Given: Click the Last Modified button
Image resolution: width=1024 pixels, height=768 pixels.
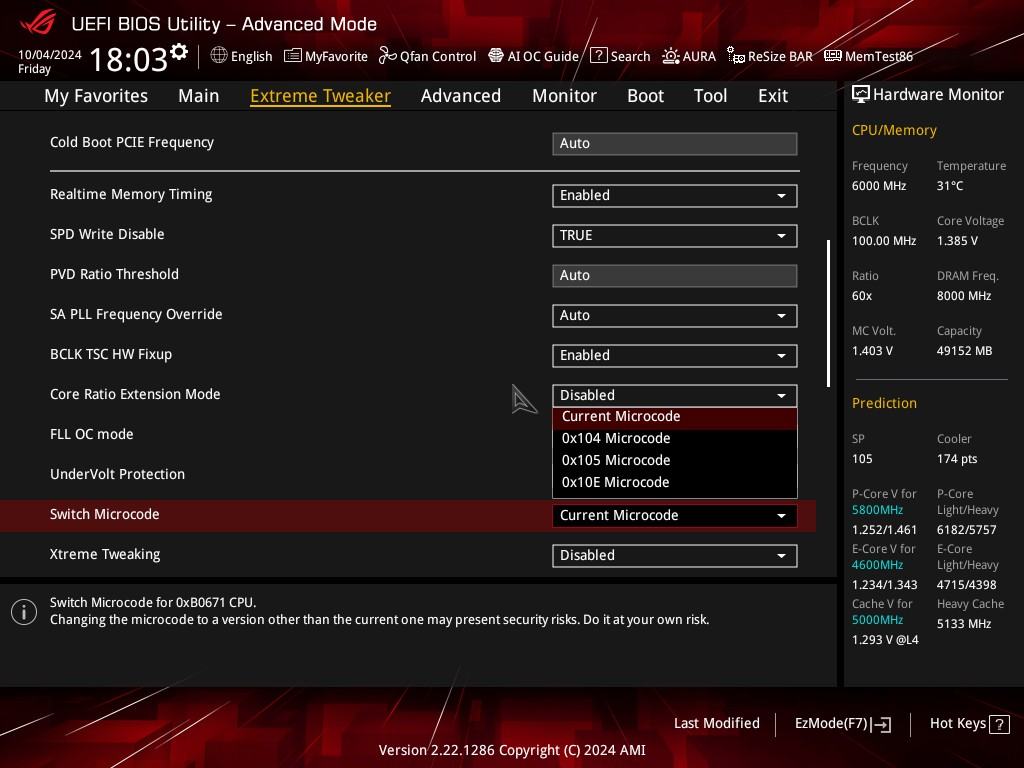Looking at the screenshot, I should tap(716, 724).
